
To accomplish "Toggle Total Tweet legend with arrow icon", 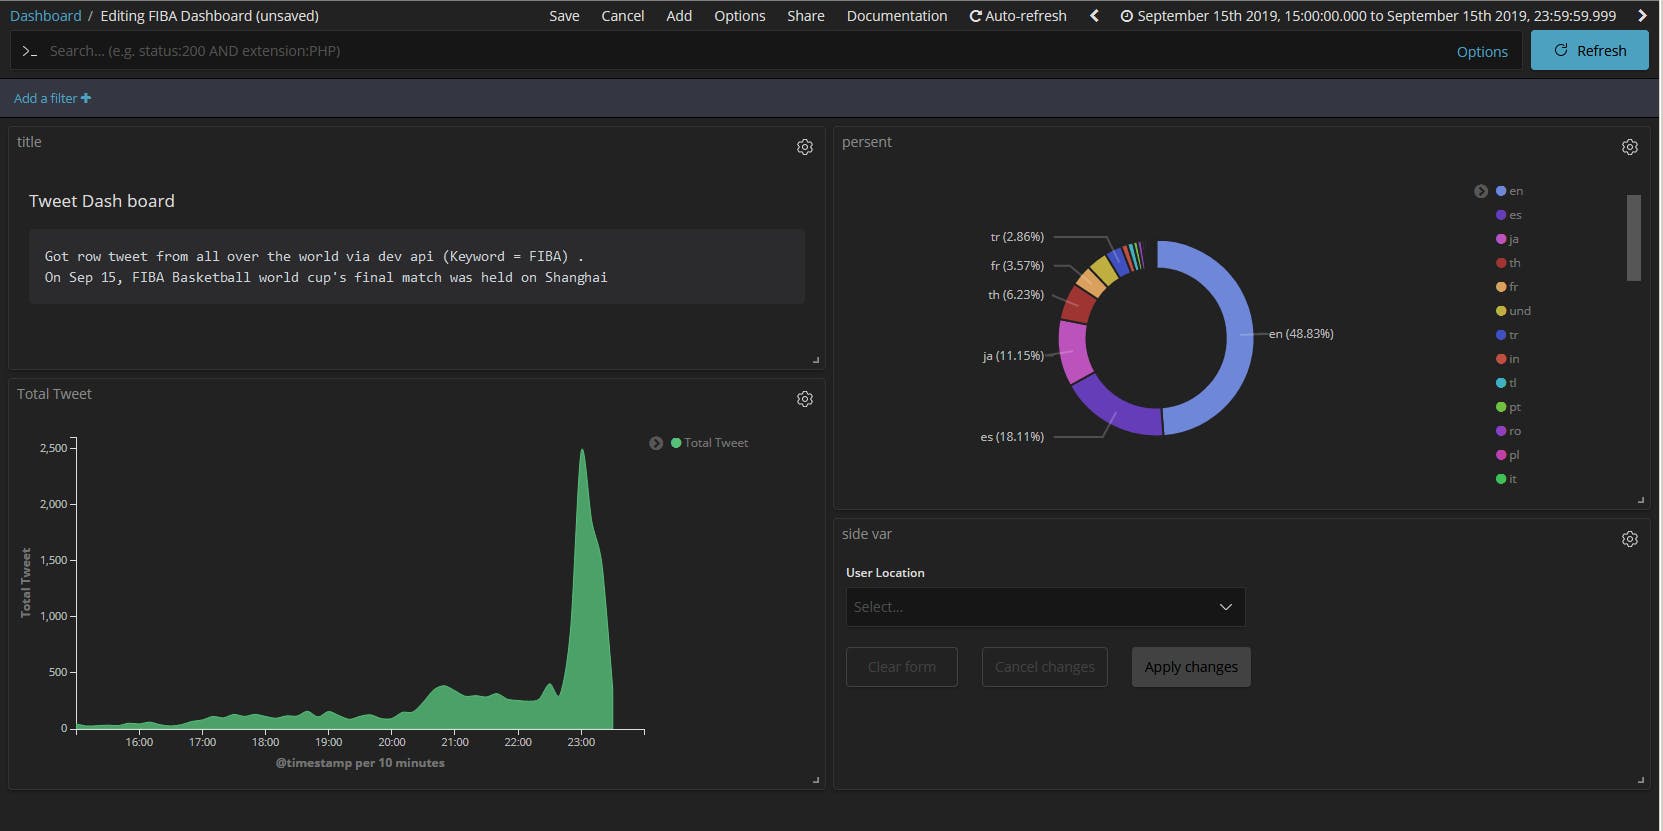I will (656, 443).
